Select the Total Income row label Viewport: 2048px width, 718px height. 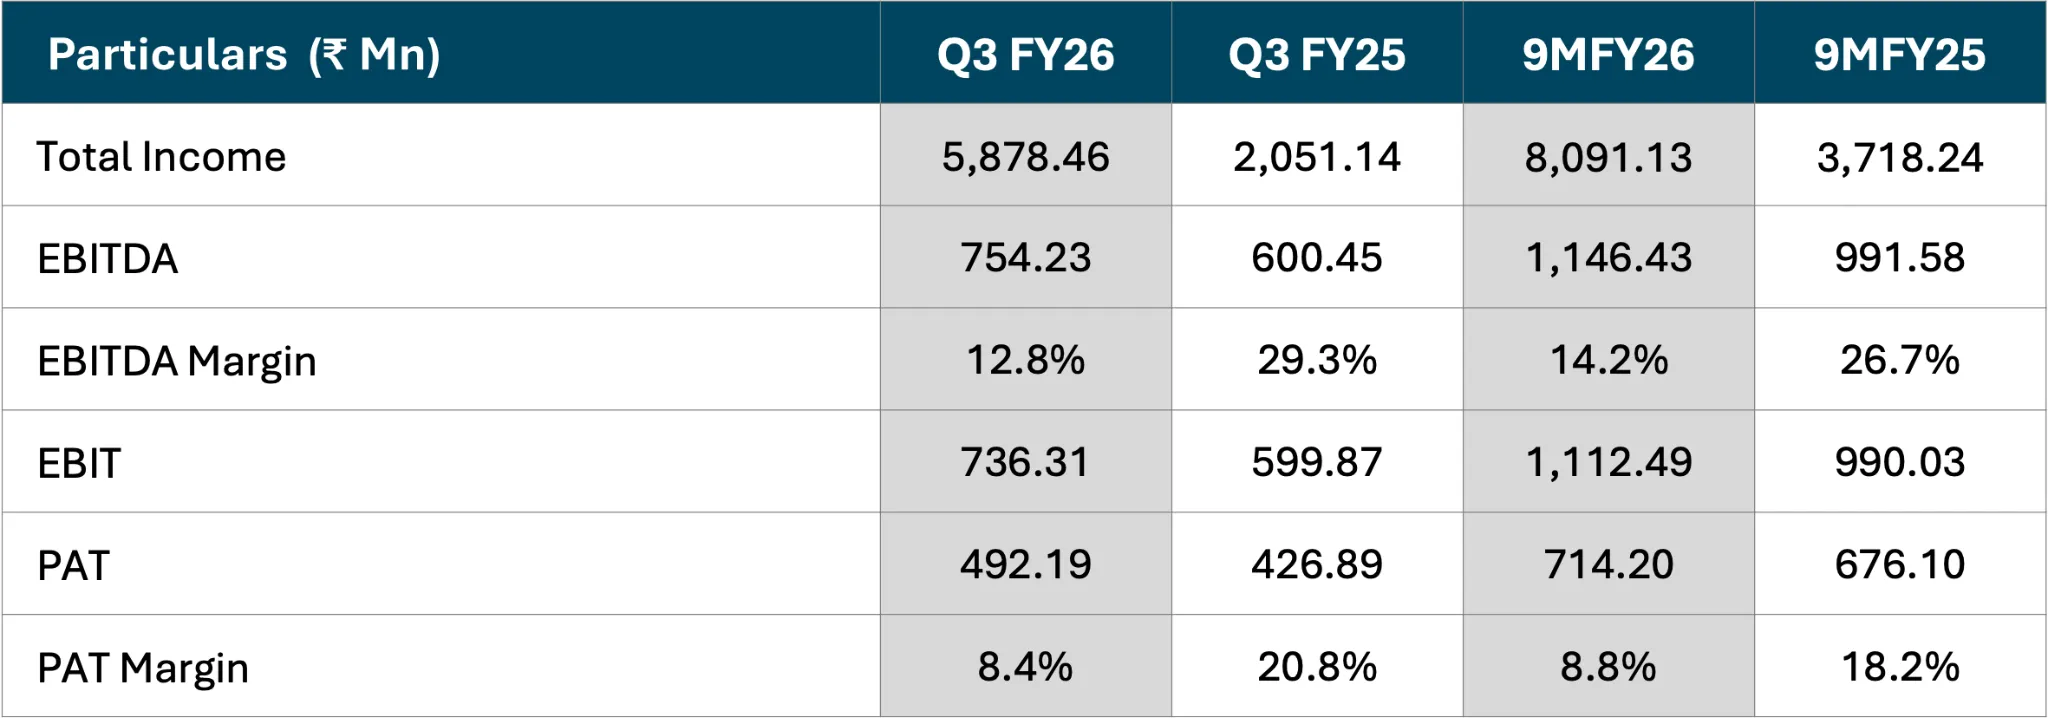pyautogui.click(x=161, y=157)
